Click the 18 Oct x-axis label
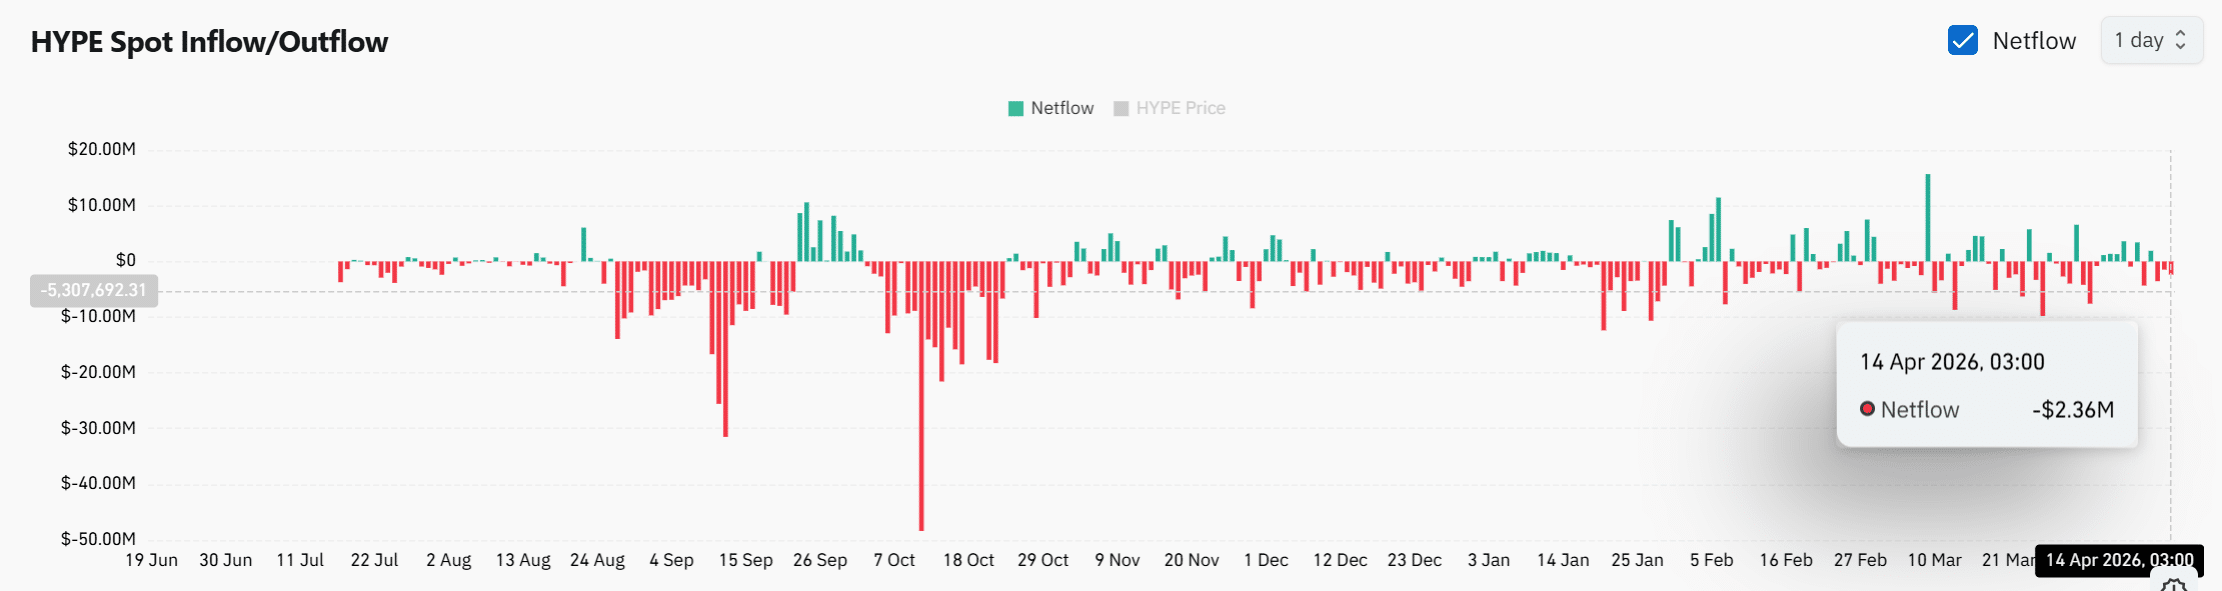 968,560
